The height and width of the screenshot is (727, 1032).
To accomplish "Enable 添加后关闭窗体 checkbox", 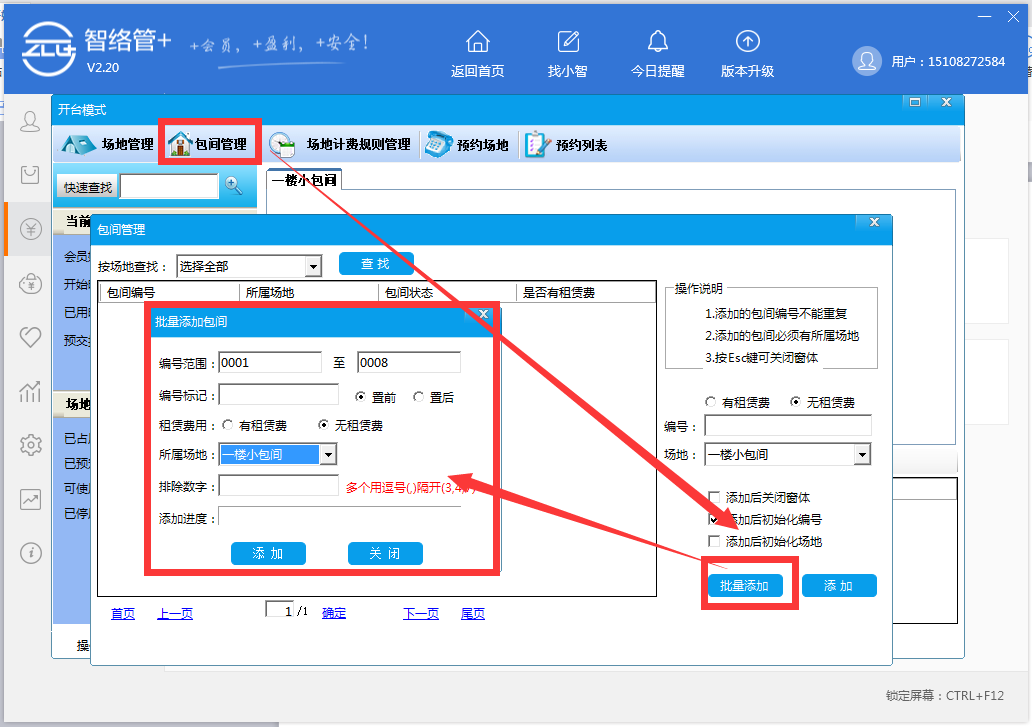I will point(714,497).
